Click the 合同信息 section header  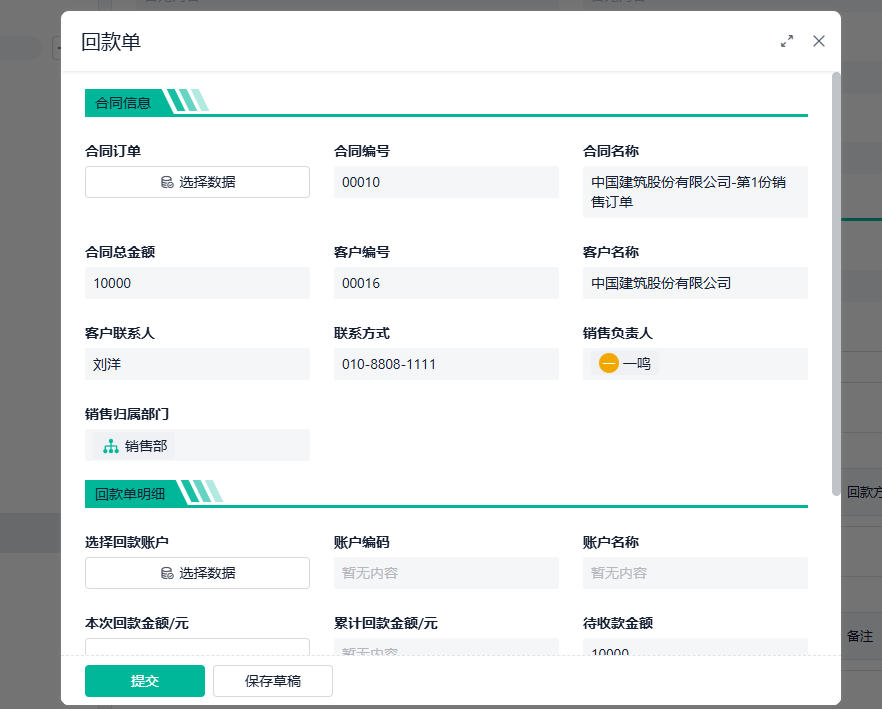124,102
